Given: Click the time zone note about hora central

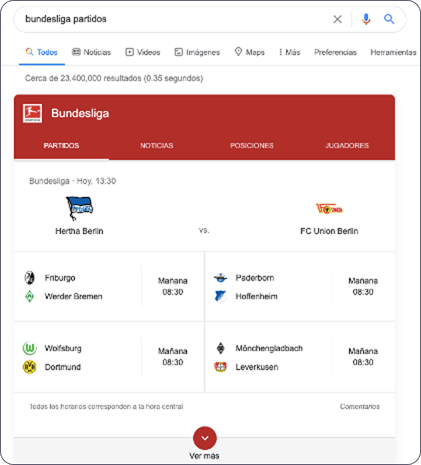Looking at the screenshot, I should click(x=106, y=406).
